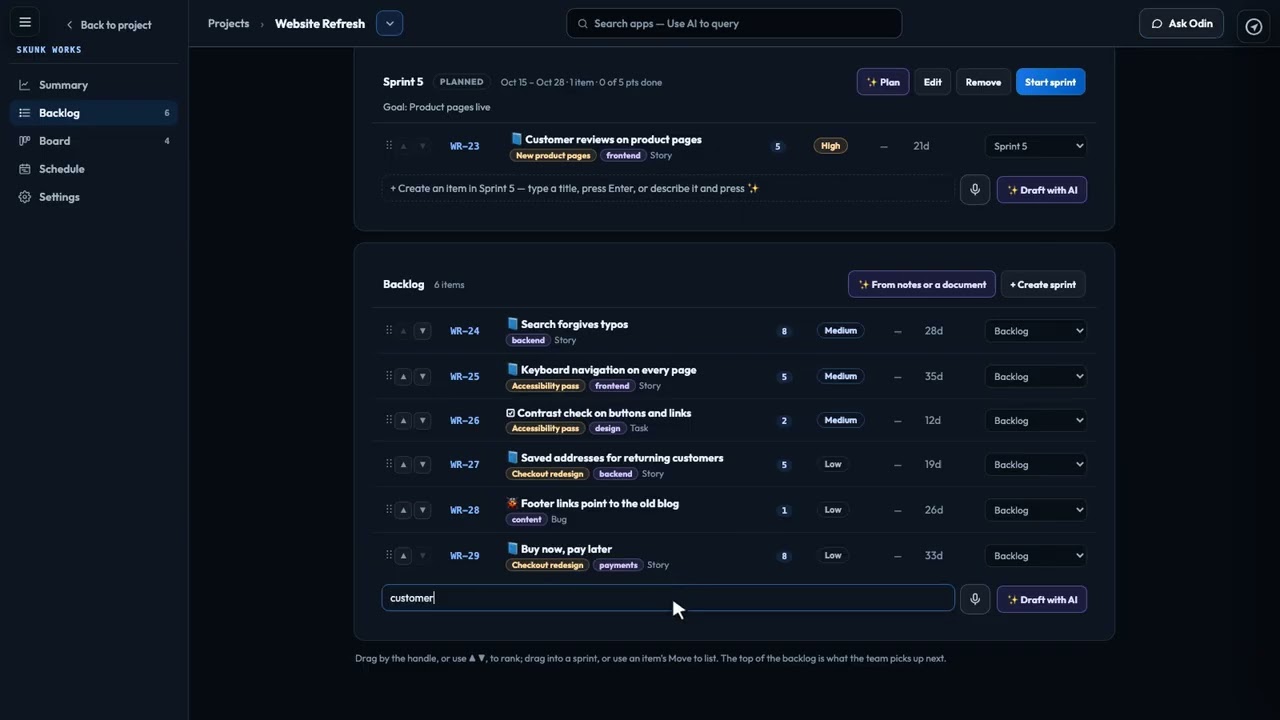Open issue link WR-29
Image resolution: width=1280 pixels, height=720 pixels.
pos(464,556)
